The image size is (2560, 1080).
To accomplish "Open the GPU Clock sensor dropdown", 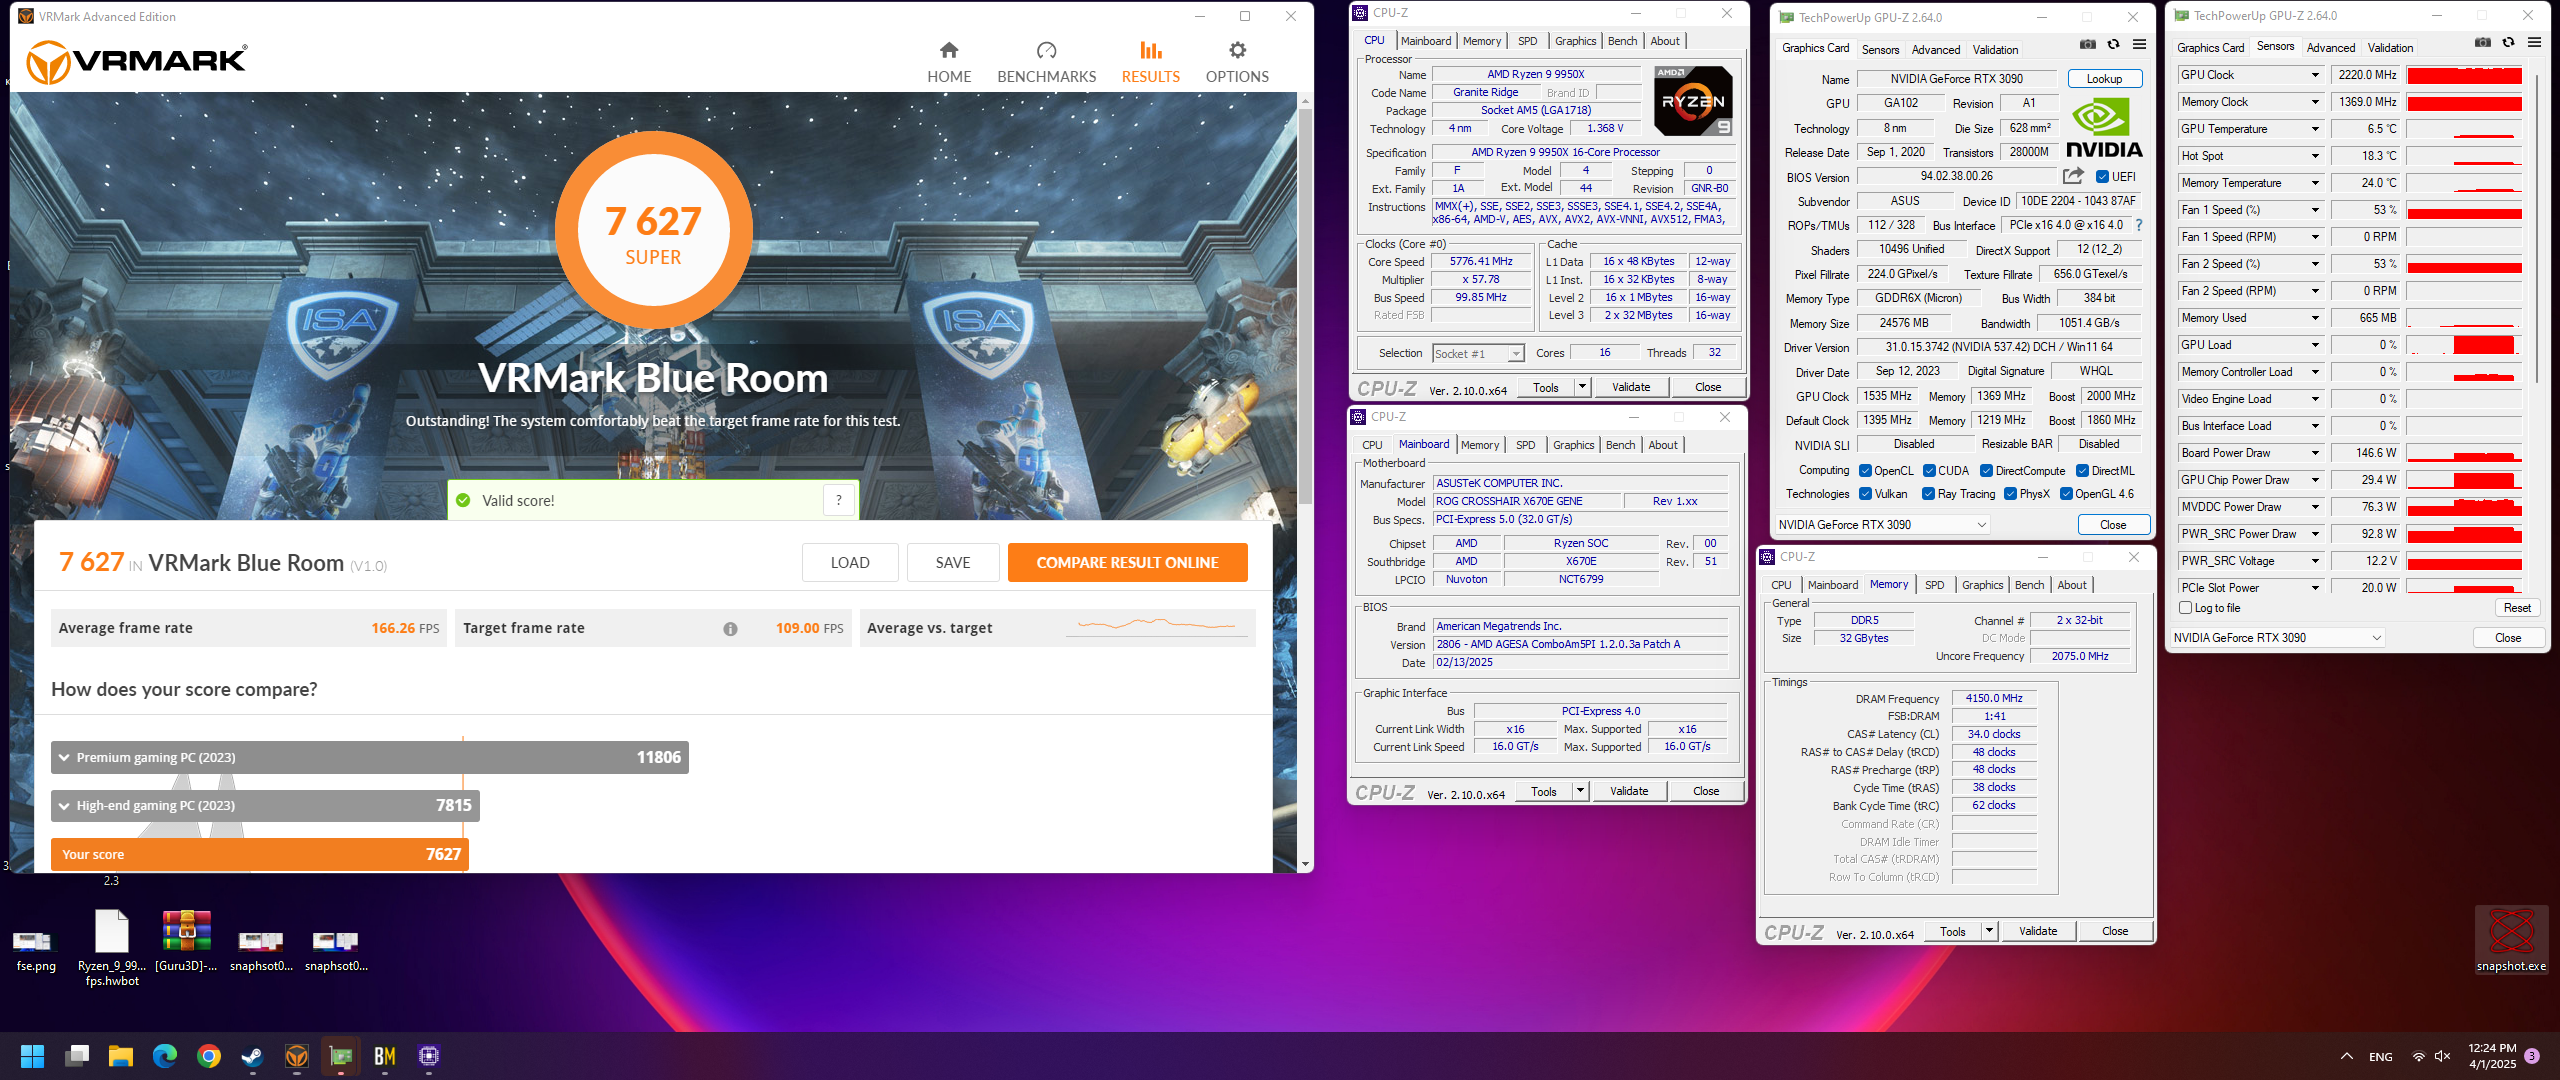I will pyautogui.click(x=2314, y=75).
